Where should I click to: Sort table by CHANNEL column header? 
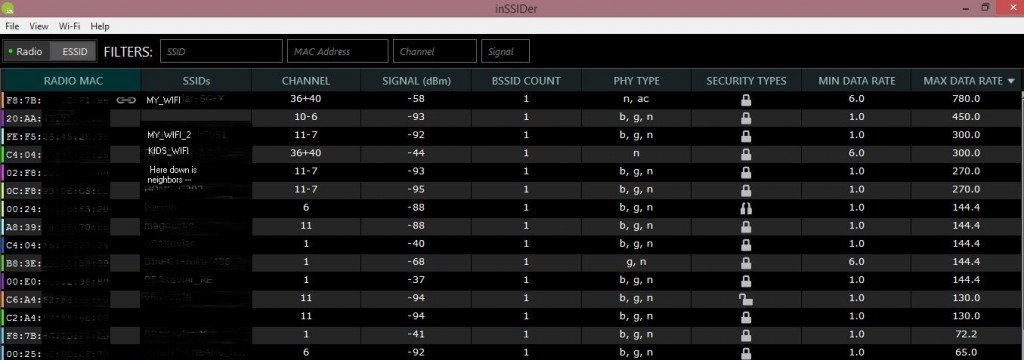(x=306, y=81)
